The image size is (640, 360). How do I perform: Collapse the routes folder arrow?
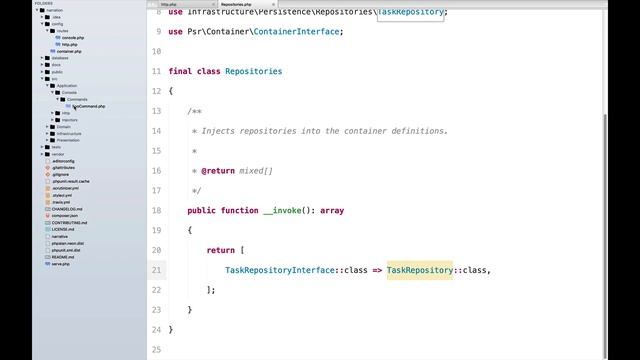47,31
